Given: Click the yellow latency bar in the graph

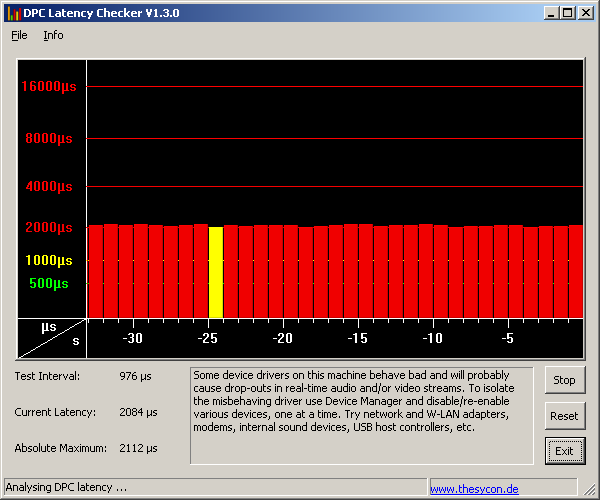Looking at the screenshot, I should point(216,272).
